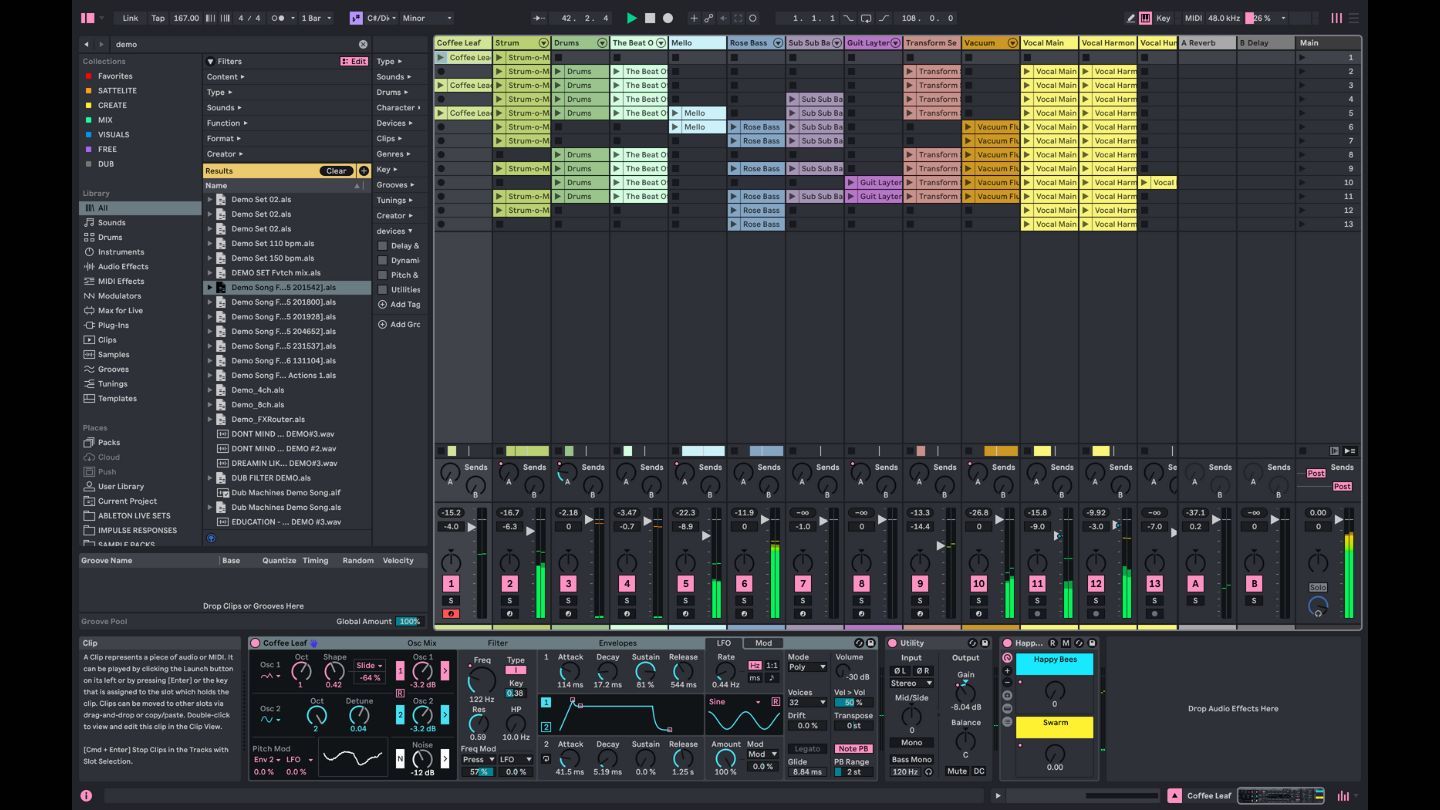Solo track 6 Rose Bass
Viewport: 1440px width, 810px height.
coord(743,601)
